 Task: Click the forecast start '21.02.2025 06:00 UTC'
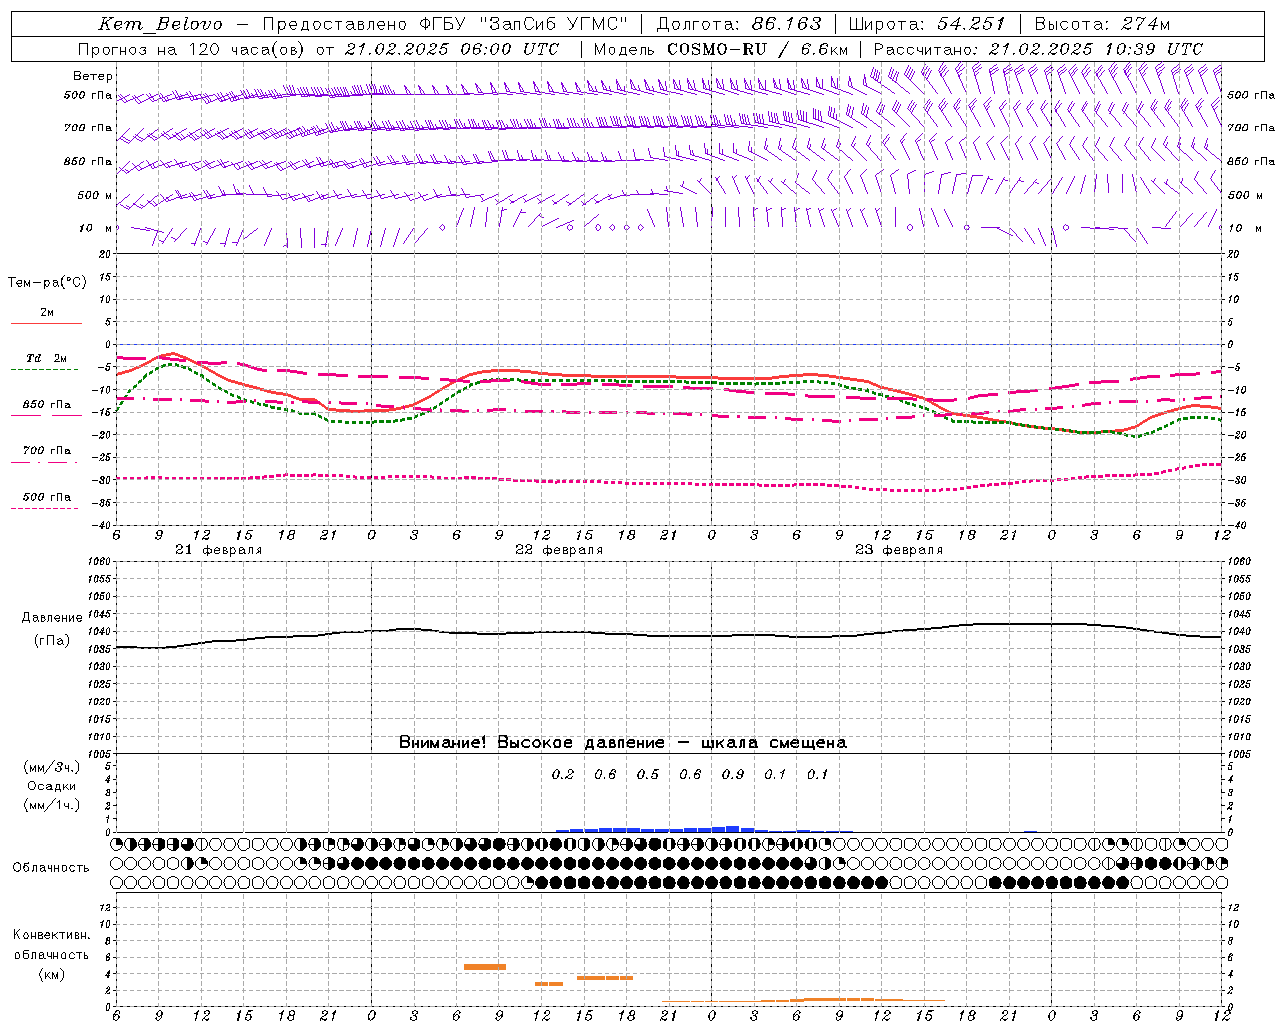(x=451, y=49)
